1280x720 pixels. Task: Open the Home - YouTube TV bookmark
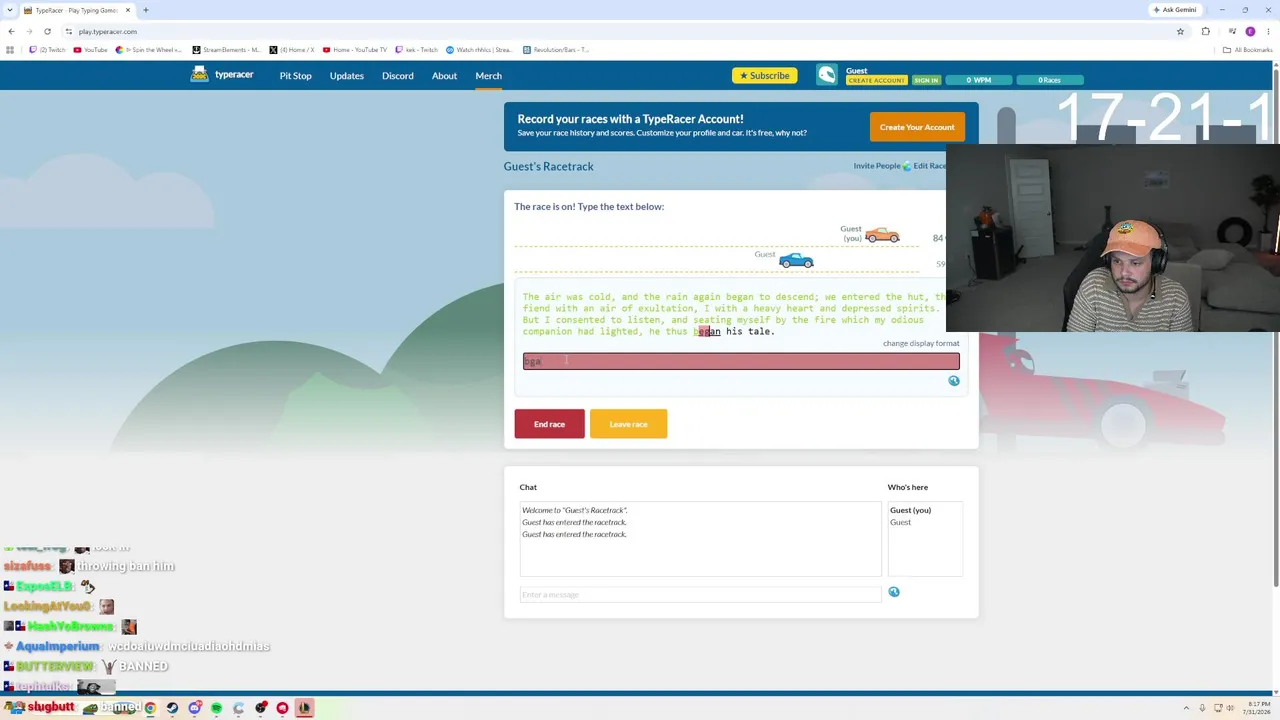click(x=355, y=50)
